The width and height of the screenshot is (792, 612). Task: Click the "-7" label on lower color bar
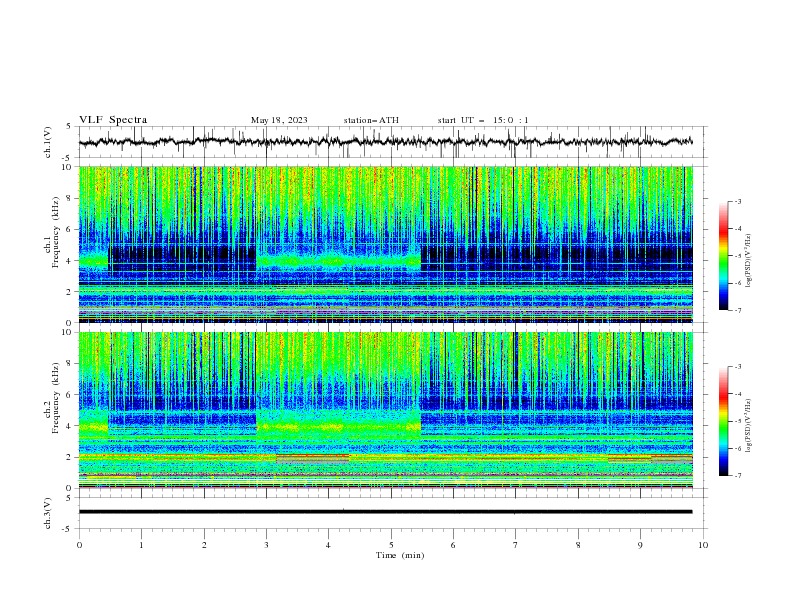[x=737, y=476]
